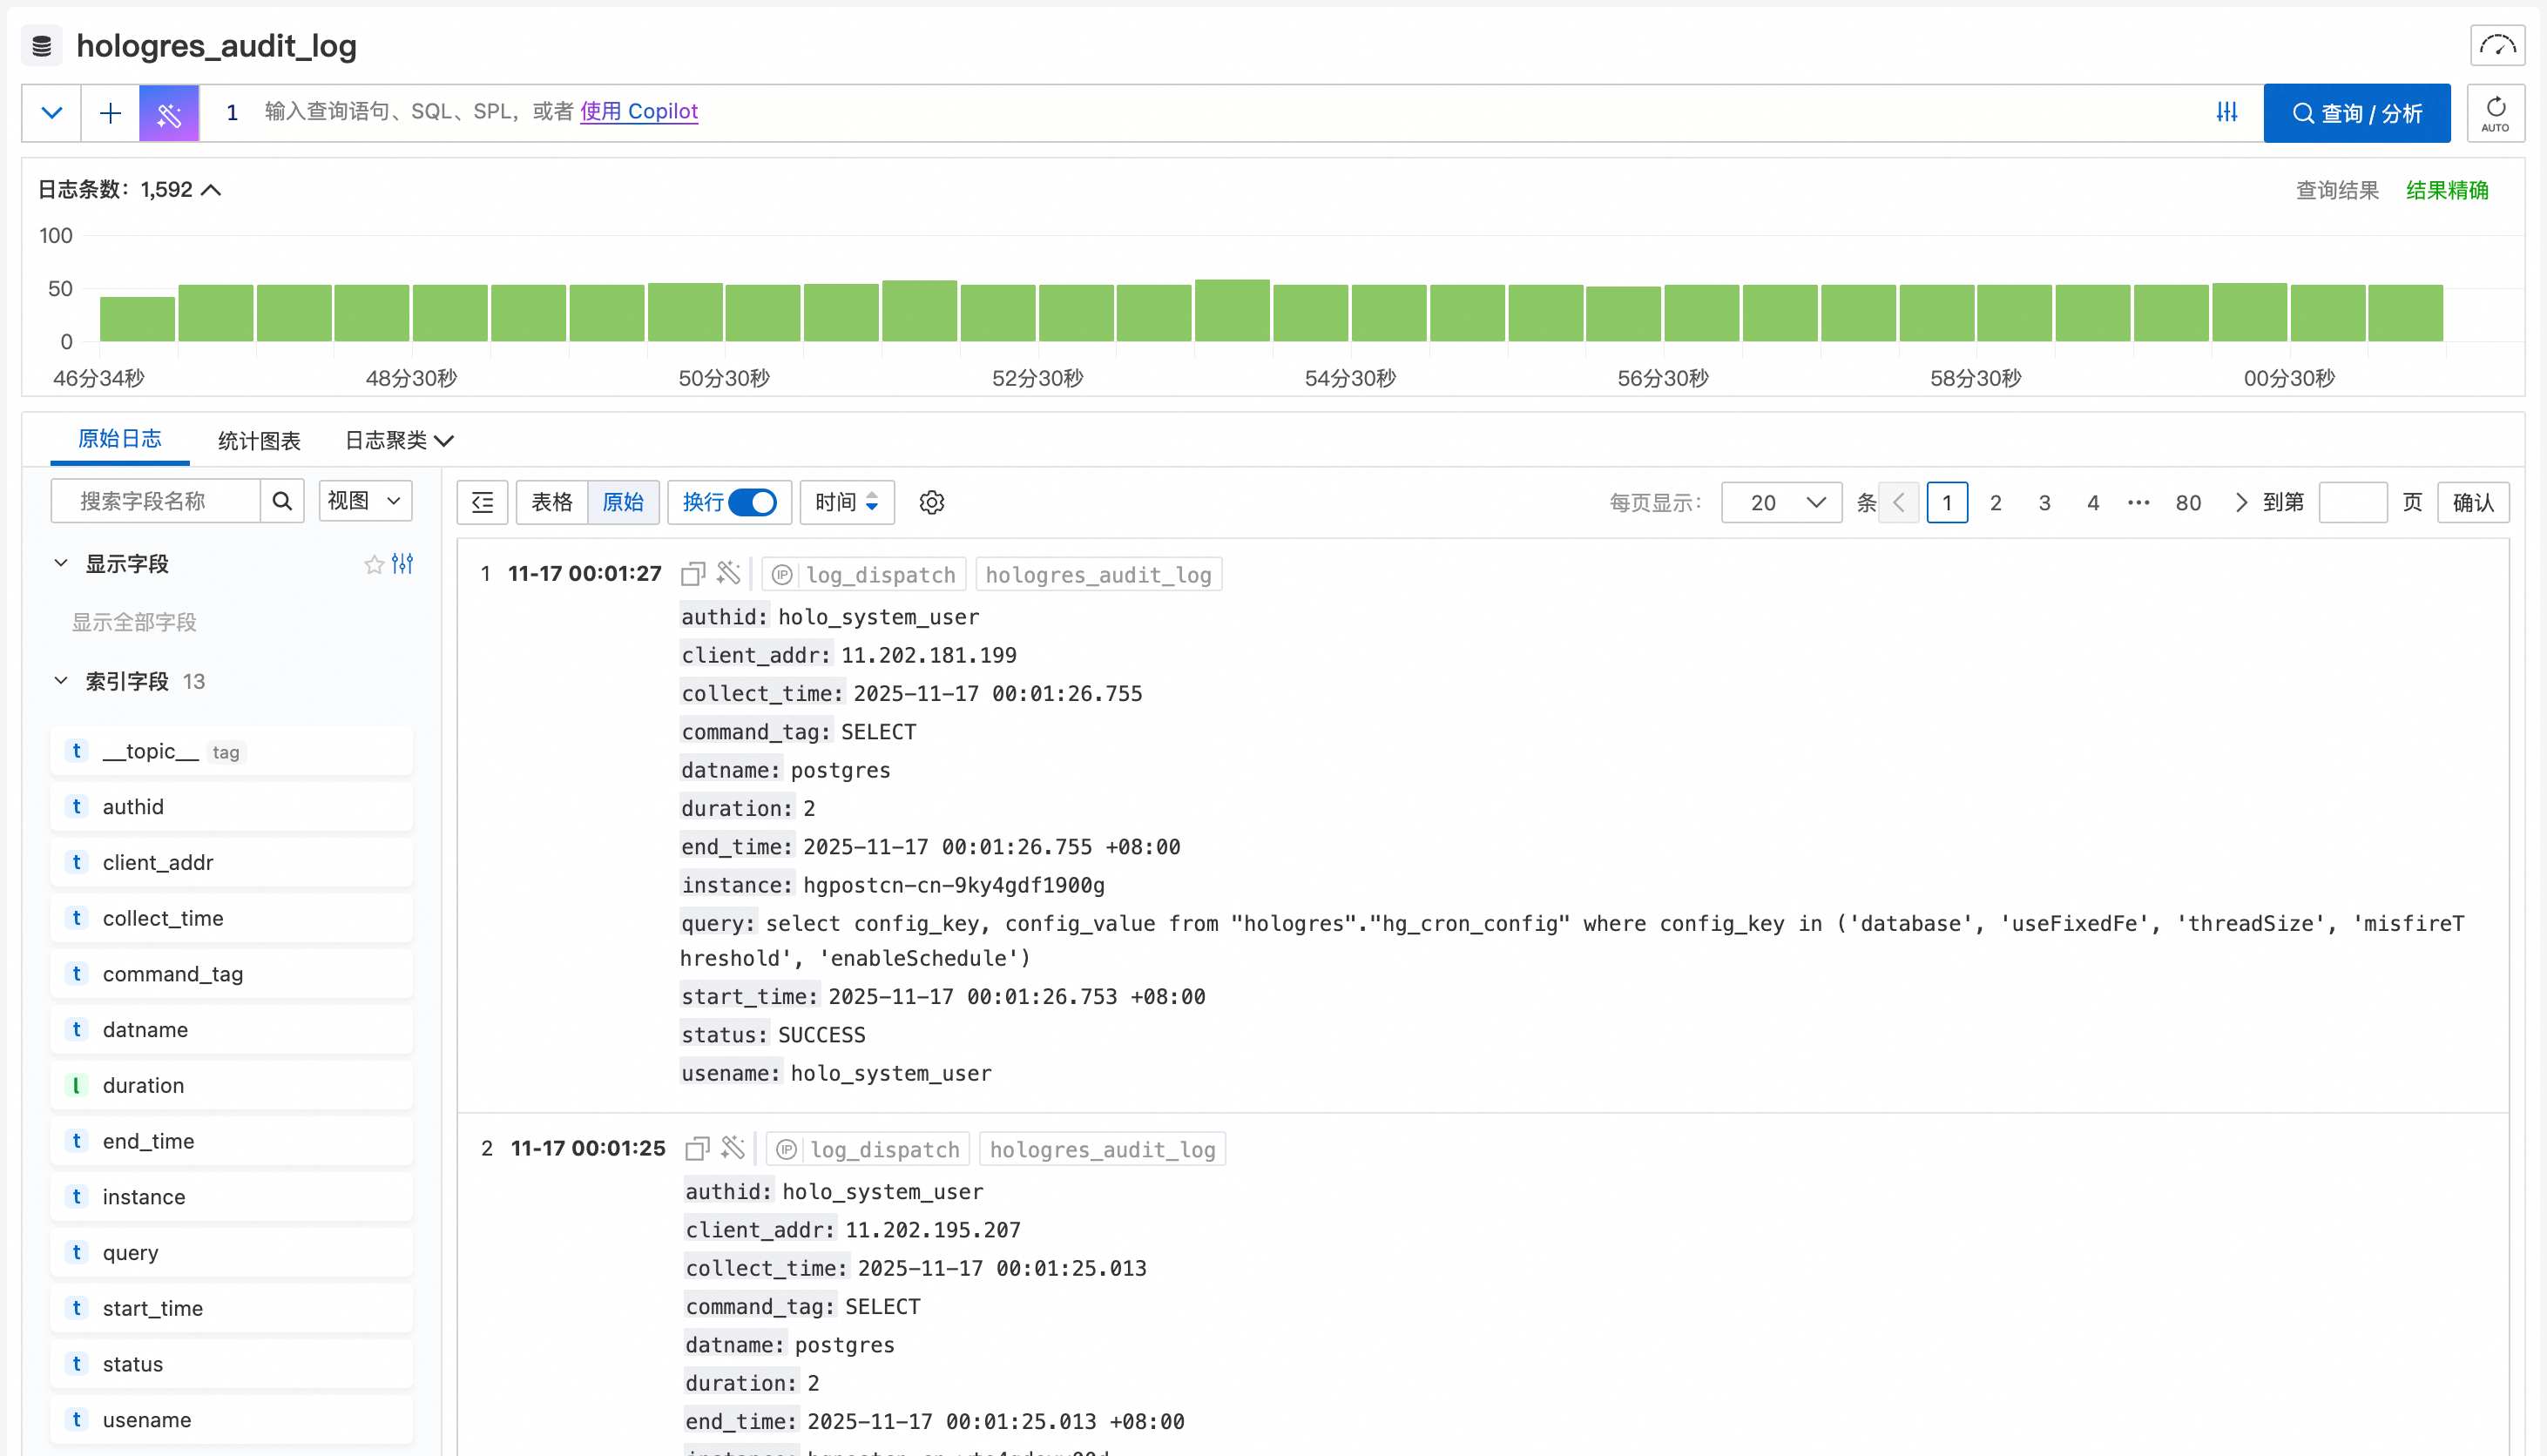Image resolution: width=2547 pixels, height=1456 pixels.
Task: Collapse the 索引字段 section
Action: click(x=61, y=681)
